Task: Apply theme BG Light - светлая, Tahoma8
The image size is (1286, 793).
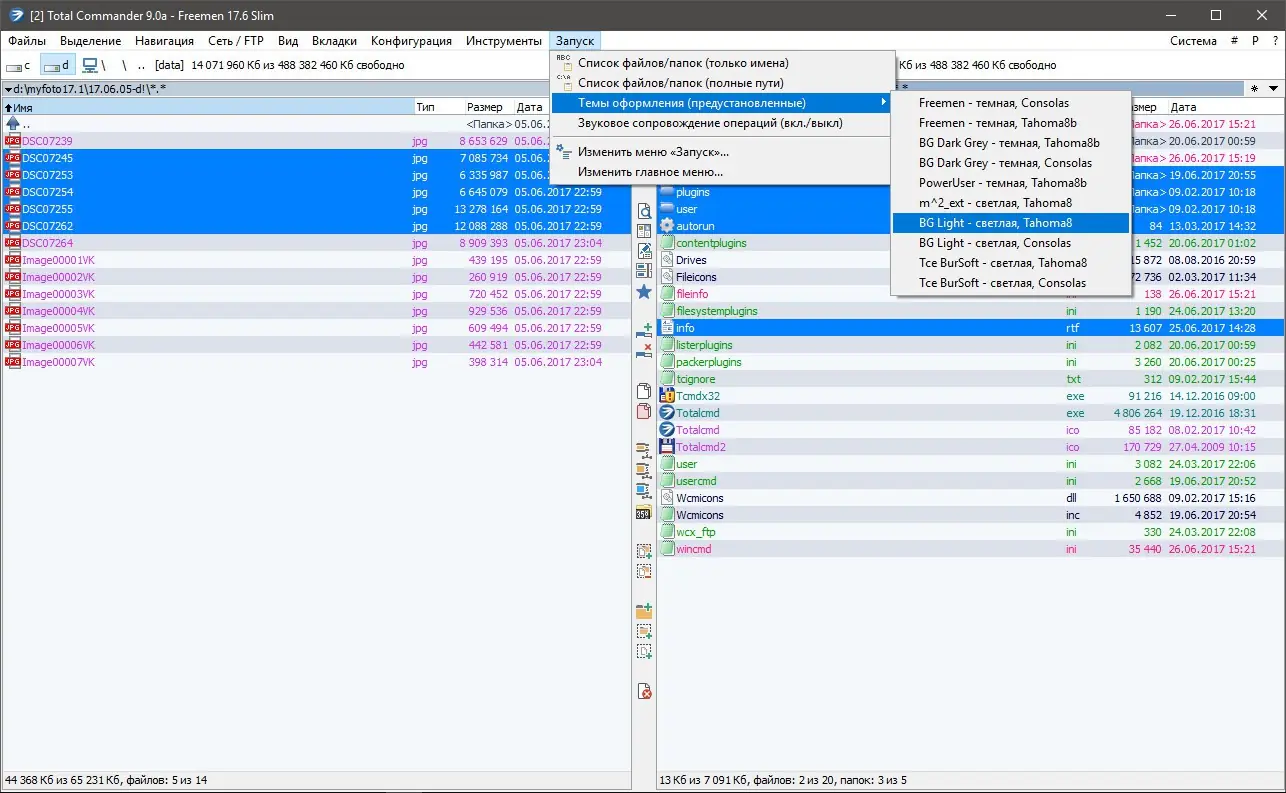Action: point(1010,223)
